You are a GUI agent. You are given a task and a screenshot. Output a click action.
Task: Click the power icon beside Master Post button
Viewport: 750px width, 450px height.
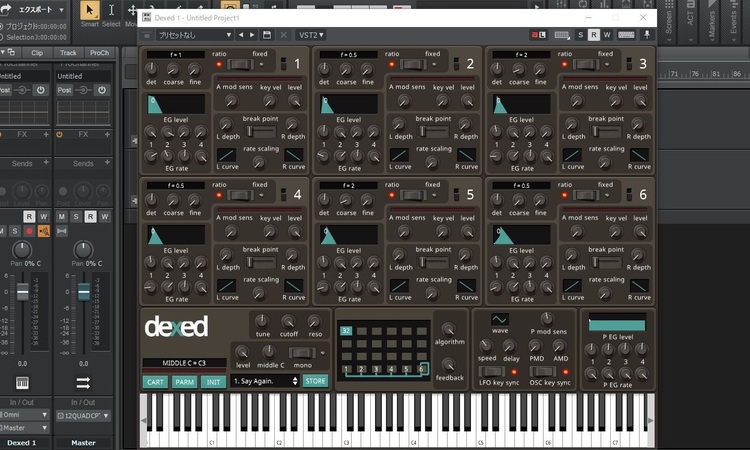pos(101,90)
